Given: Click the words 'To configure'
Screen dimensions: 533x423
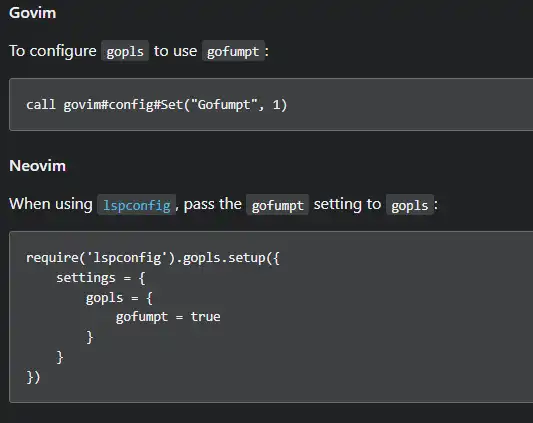Looking at the screenshot, I should [x=53, y=51].
